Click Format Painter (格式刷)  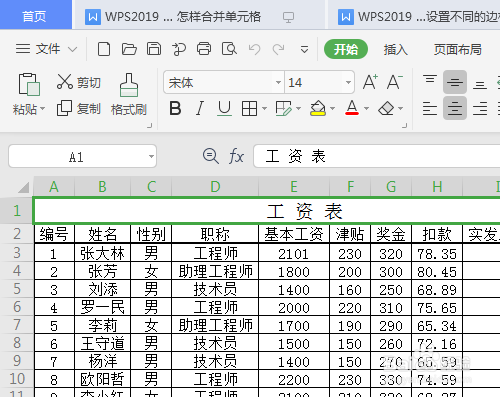click(x=129, y=95)
